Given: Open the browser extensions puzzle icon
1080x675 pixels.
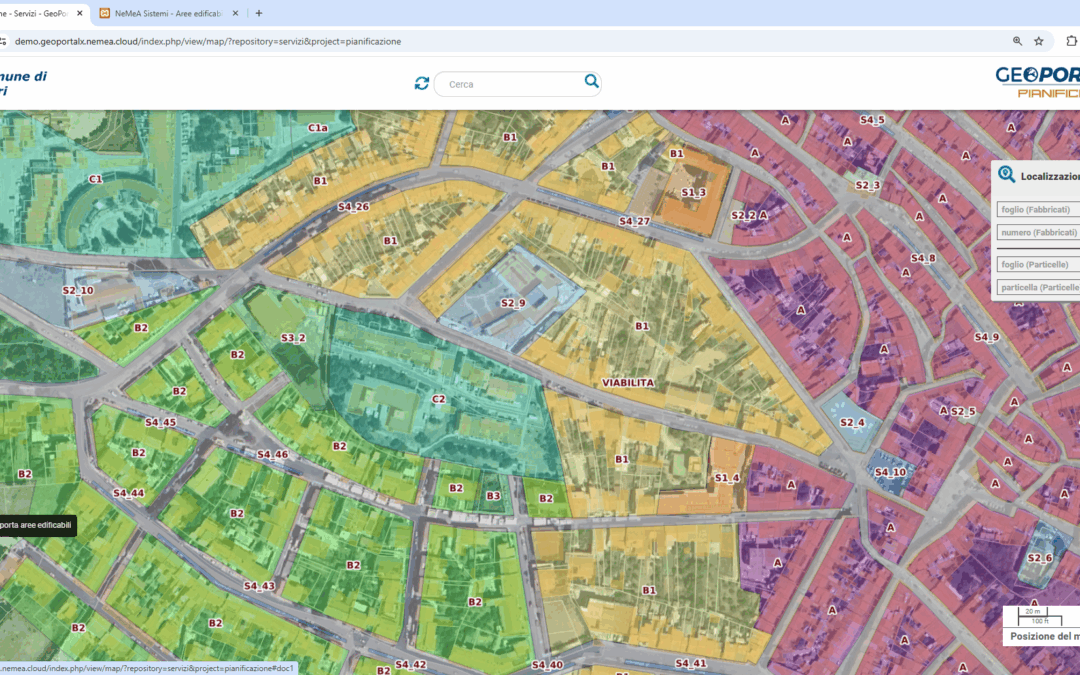Looking at the screenshot, I should point(1072,41).
